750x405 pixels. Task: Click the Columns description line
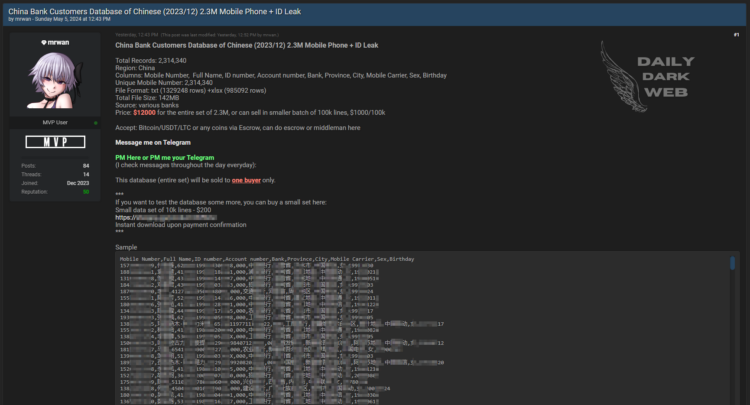pyautogui.click(x=281, y=76)
